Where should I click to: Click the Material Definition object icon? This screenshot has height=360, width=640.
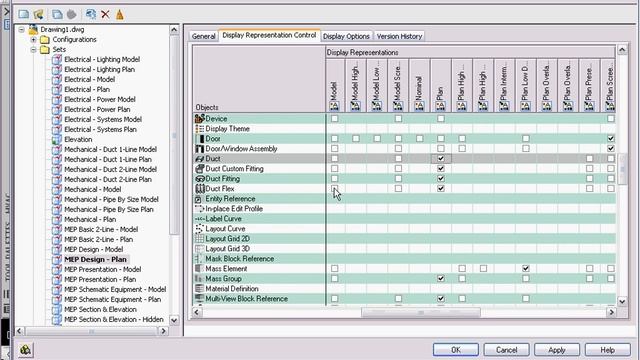coord(200,289)
